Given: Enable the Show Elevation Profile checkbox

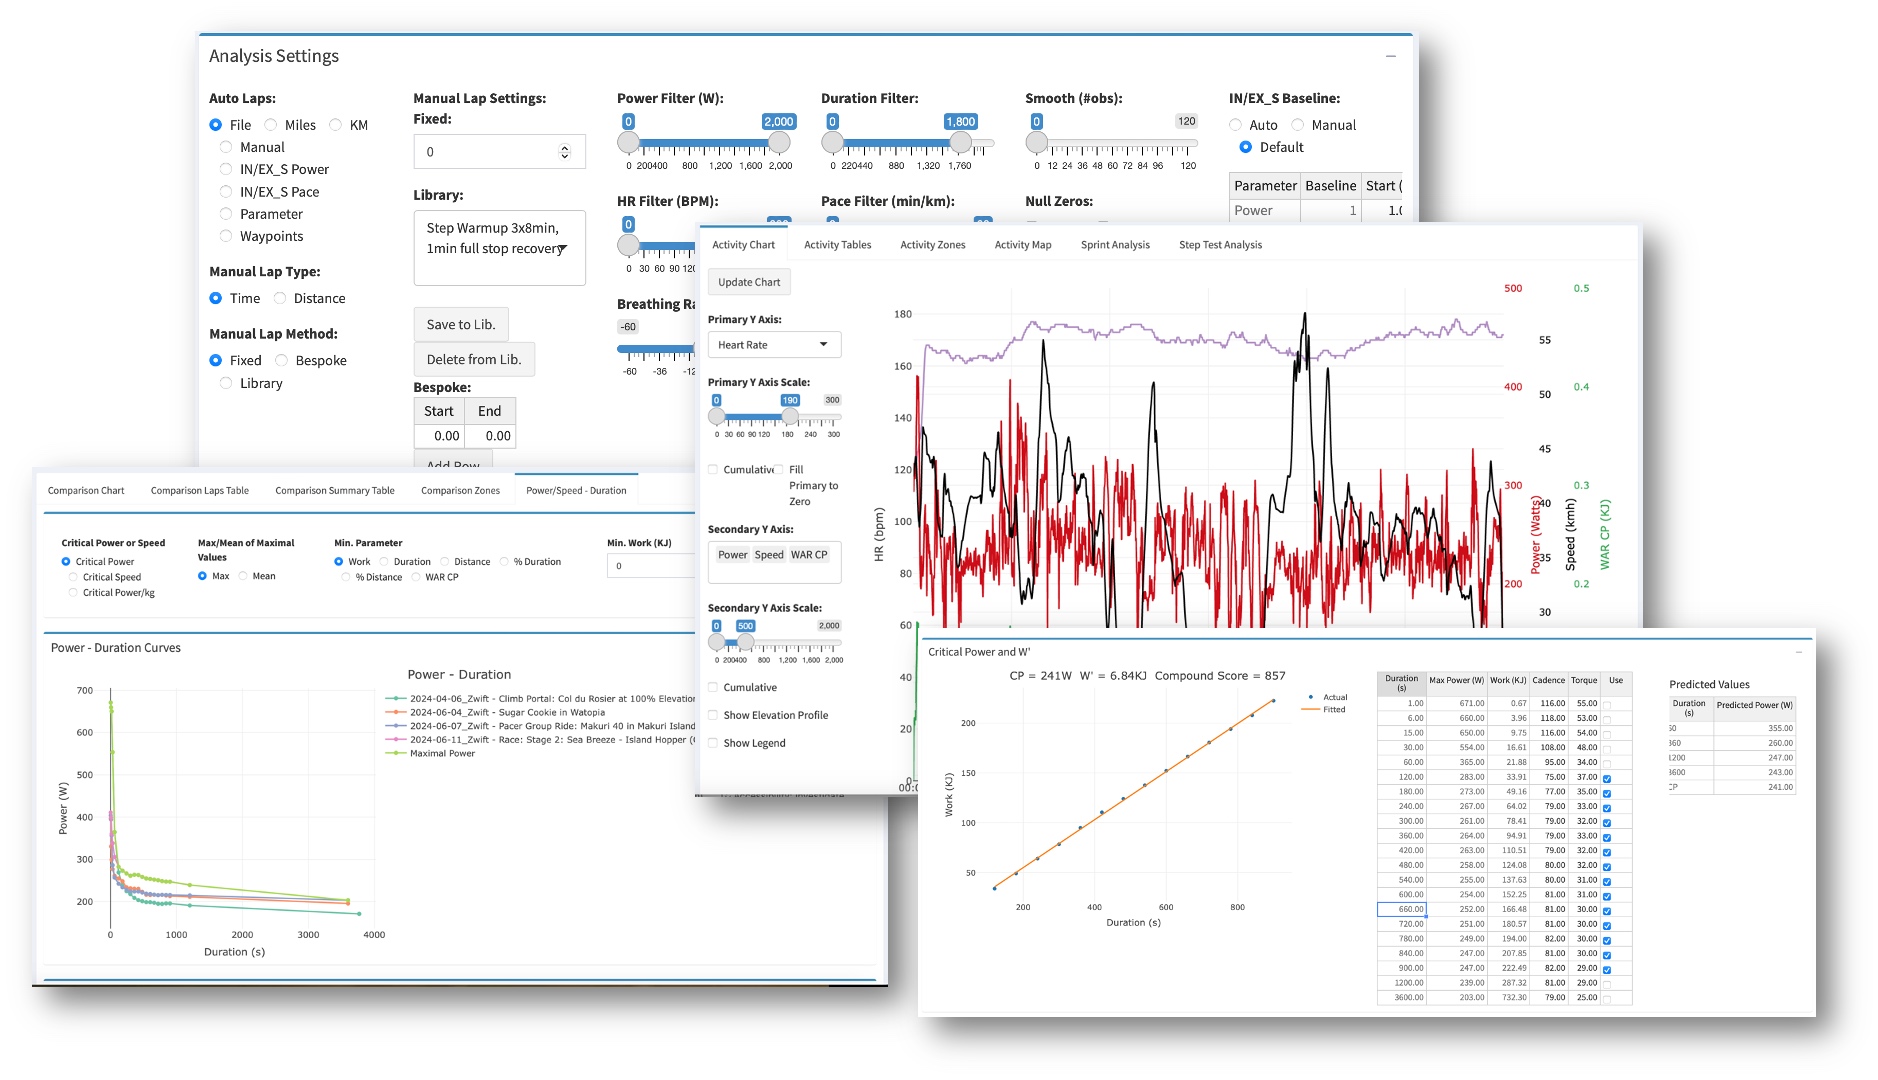Looking at the screenshot, I should [x=713, y=715].
